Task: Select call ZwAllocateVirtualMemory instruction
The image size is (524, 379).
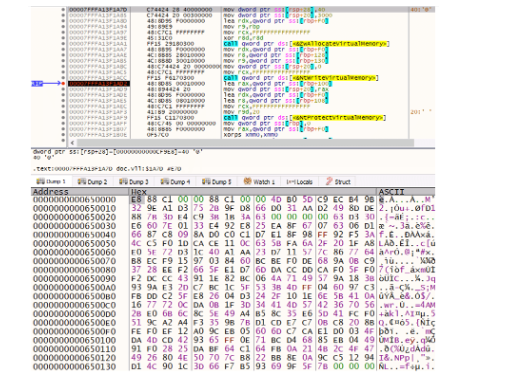Action: click(306, 44)
